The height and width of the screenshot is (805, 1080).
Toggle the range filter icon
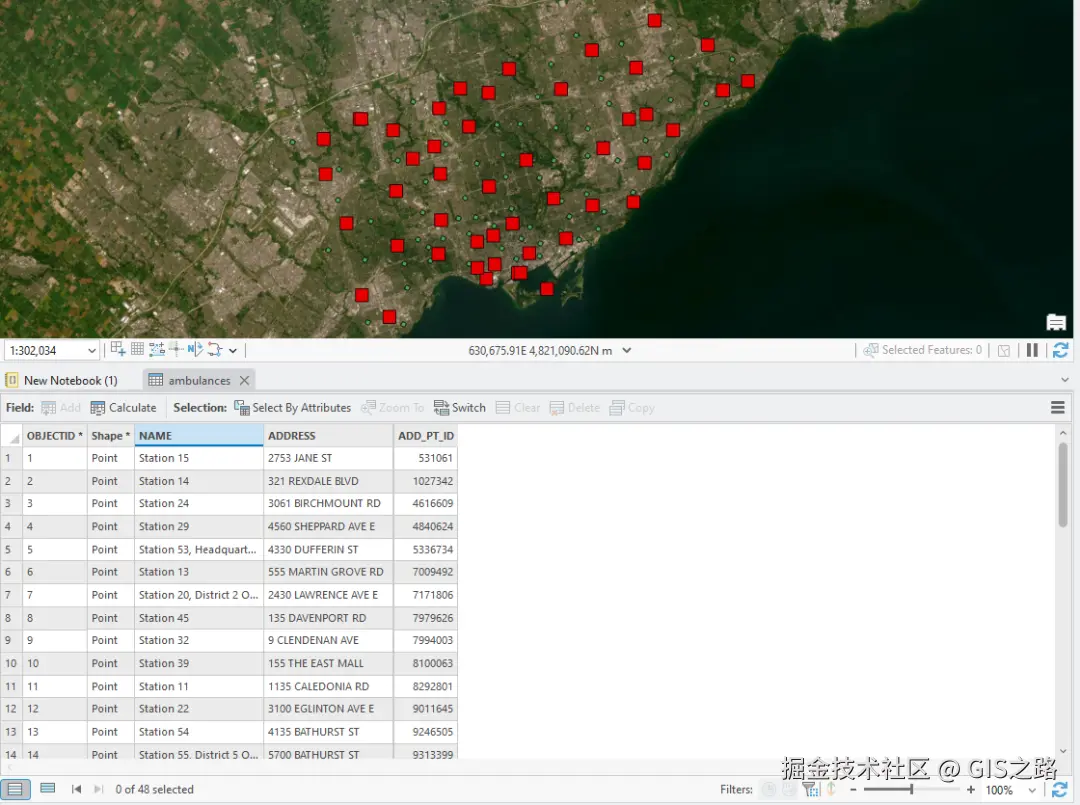[x=789, y=790]
